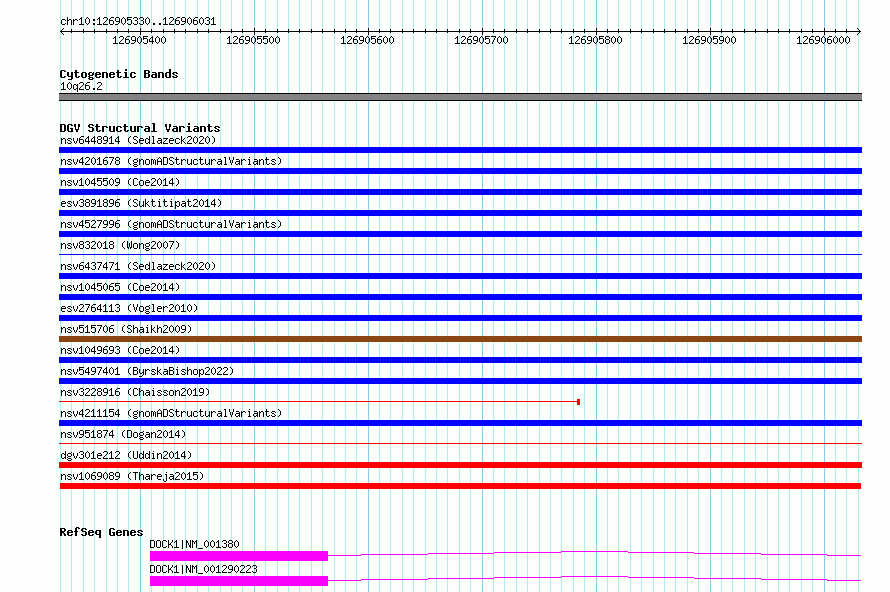Screen dimensions: 890x592
Task: Click magenta exon block of DOCK1|NM_001290223
Action: (x=239, y=581)
